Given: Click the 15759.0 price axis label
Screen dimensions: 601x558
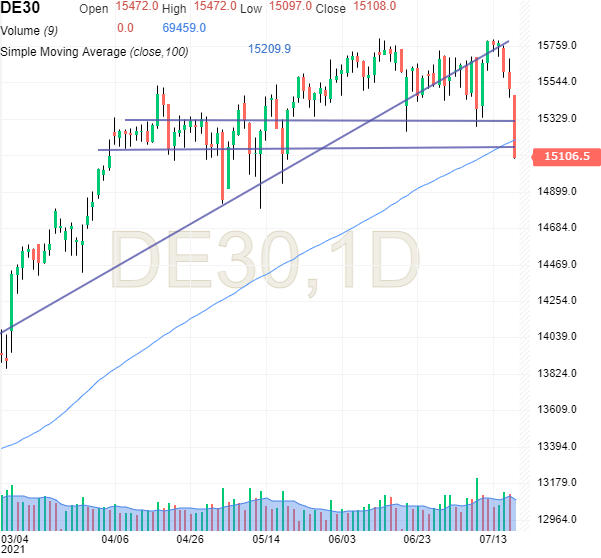Looking at the screenshot, I should [560, 45].
